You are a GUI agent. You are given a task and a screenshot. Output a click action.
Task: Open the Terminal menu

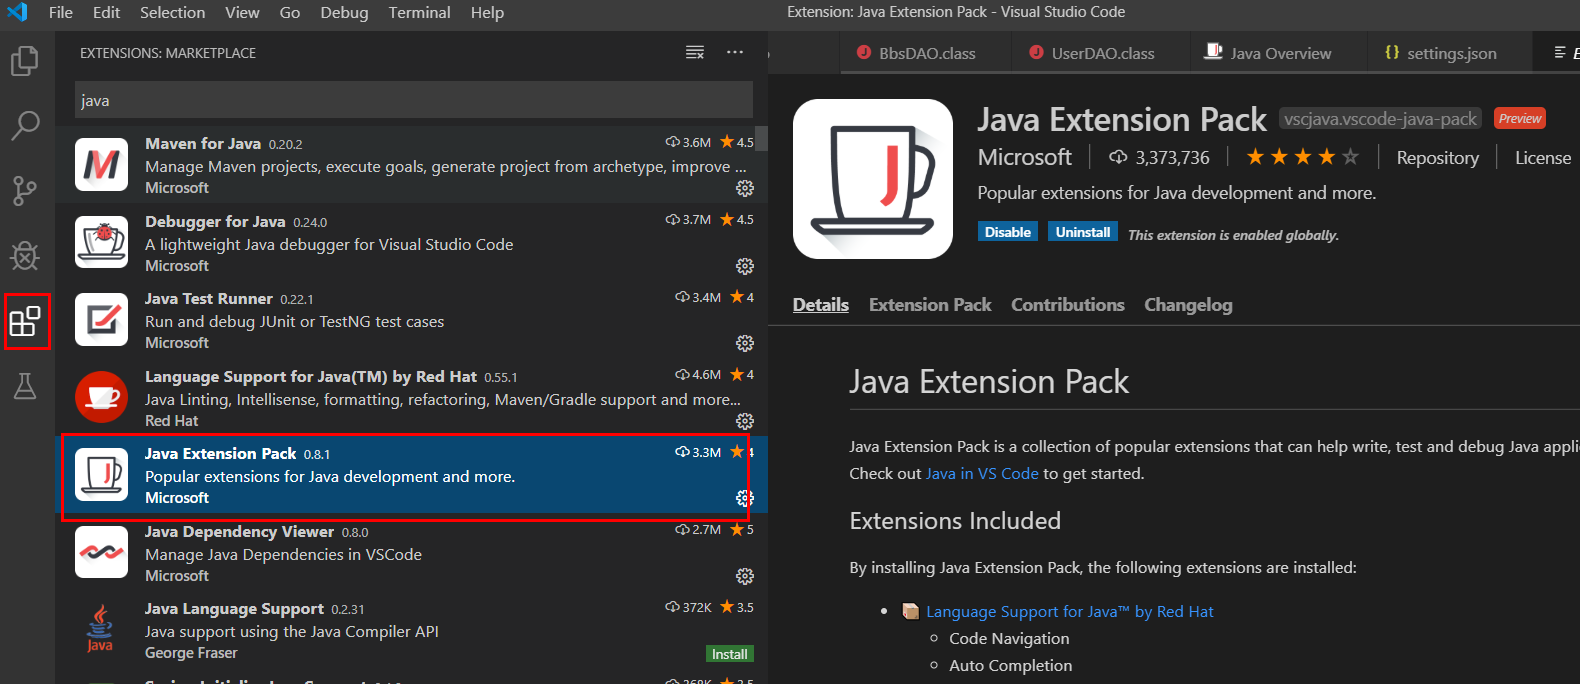click(419, 12)
